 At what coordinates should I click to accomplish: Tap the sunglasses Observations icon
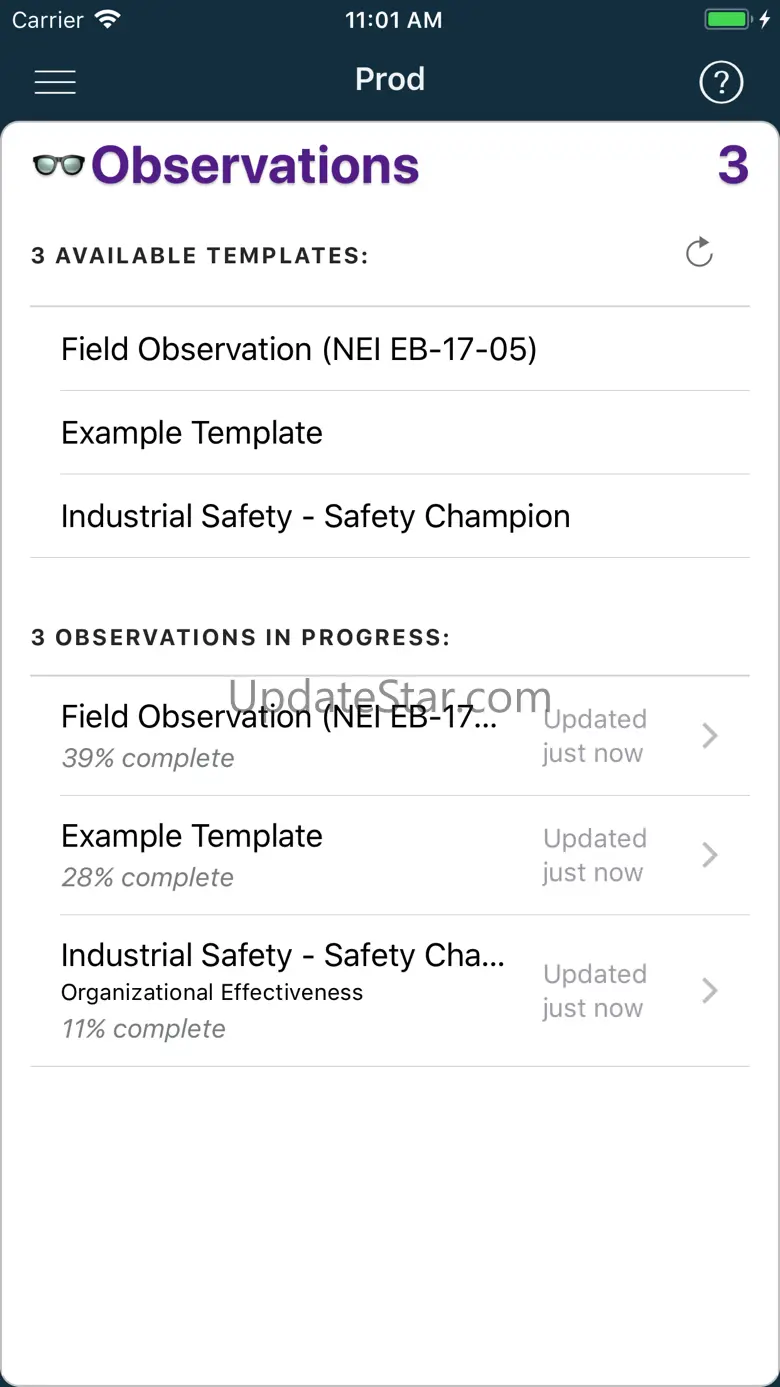click(58, 165)
